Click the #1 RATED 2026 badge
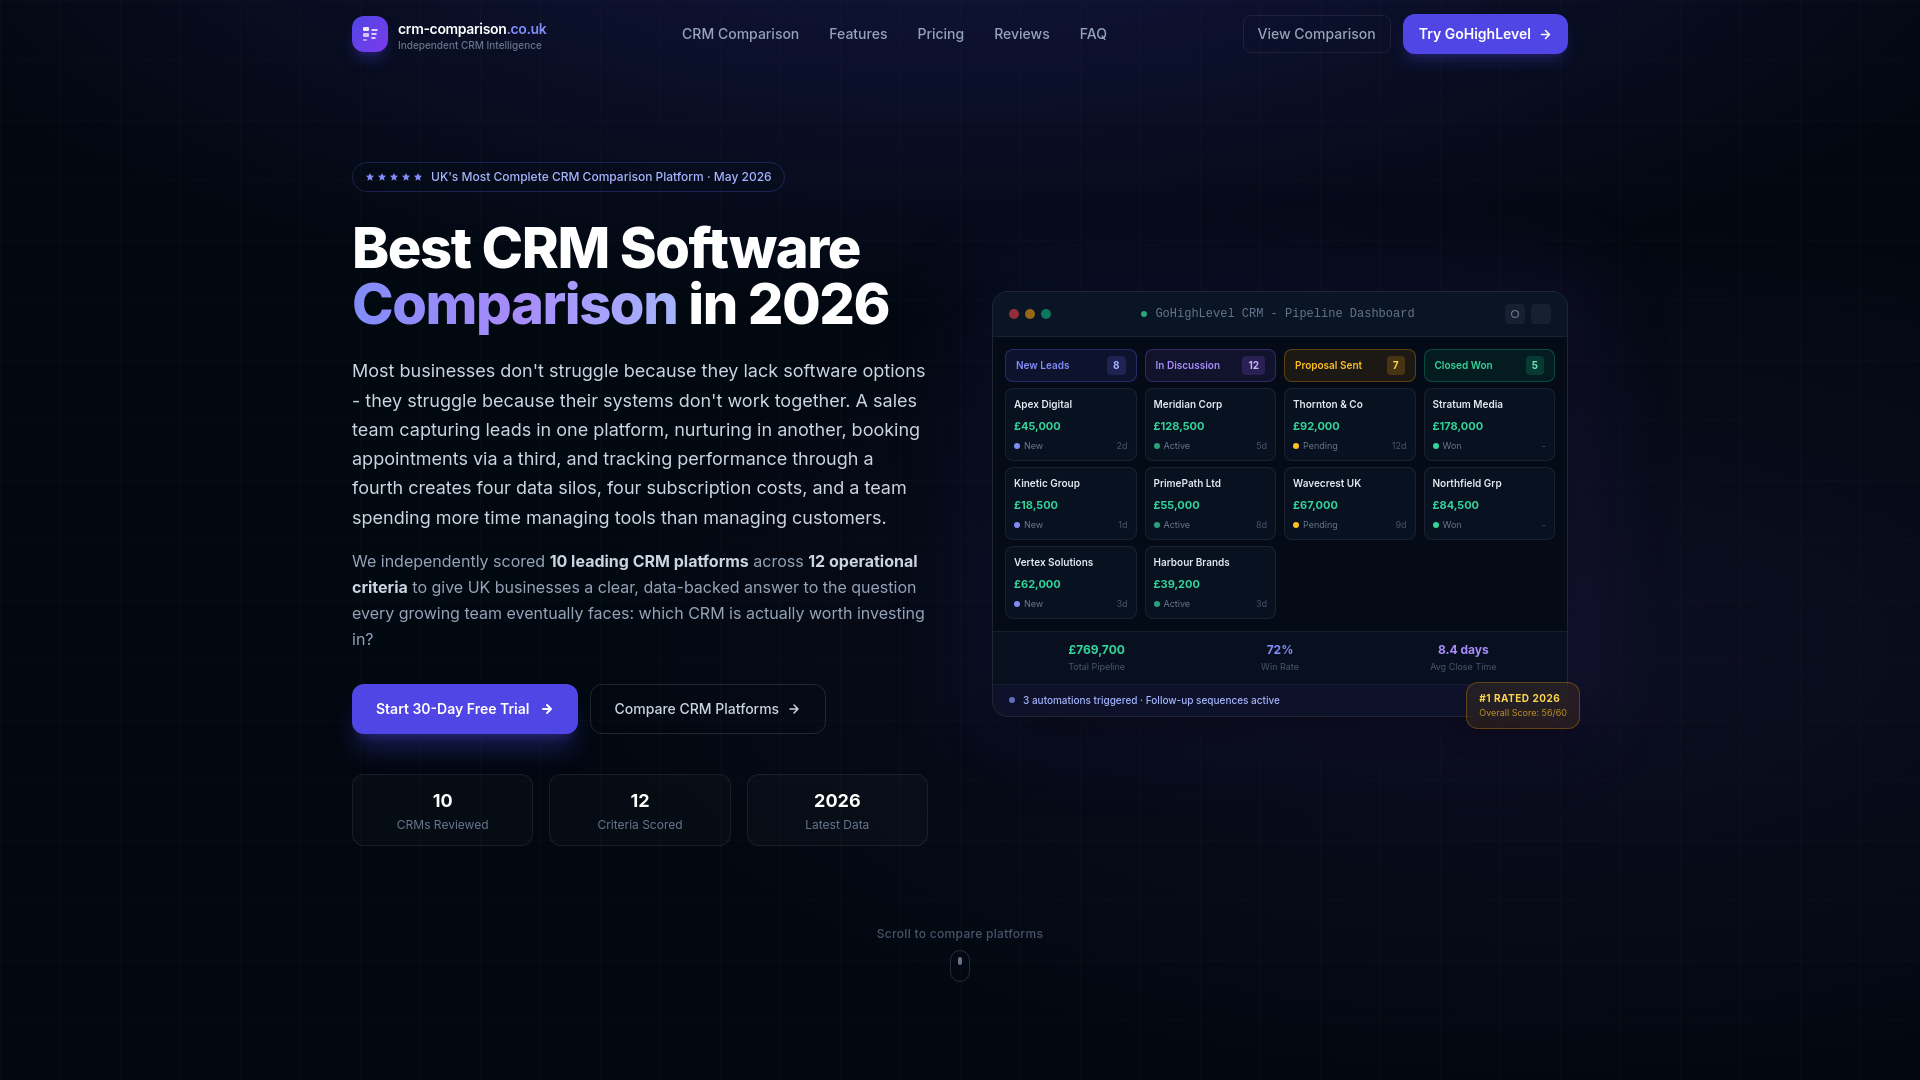Screen dimensions: 1920x1080 coord(1522,705)
